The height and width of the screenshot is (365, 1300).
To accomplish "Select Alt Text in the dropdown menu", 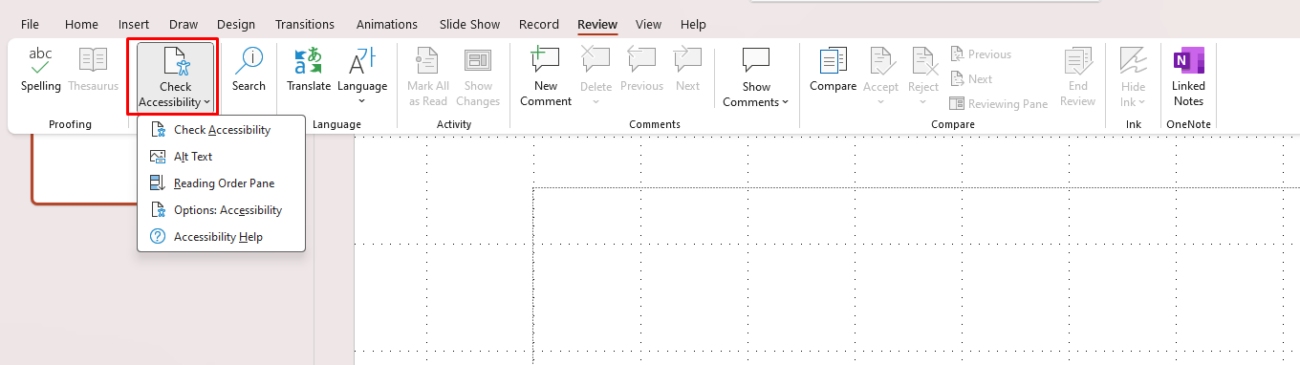I will coord(221,156).
